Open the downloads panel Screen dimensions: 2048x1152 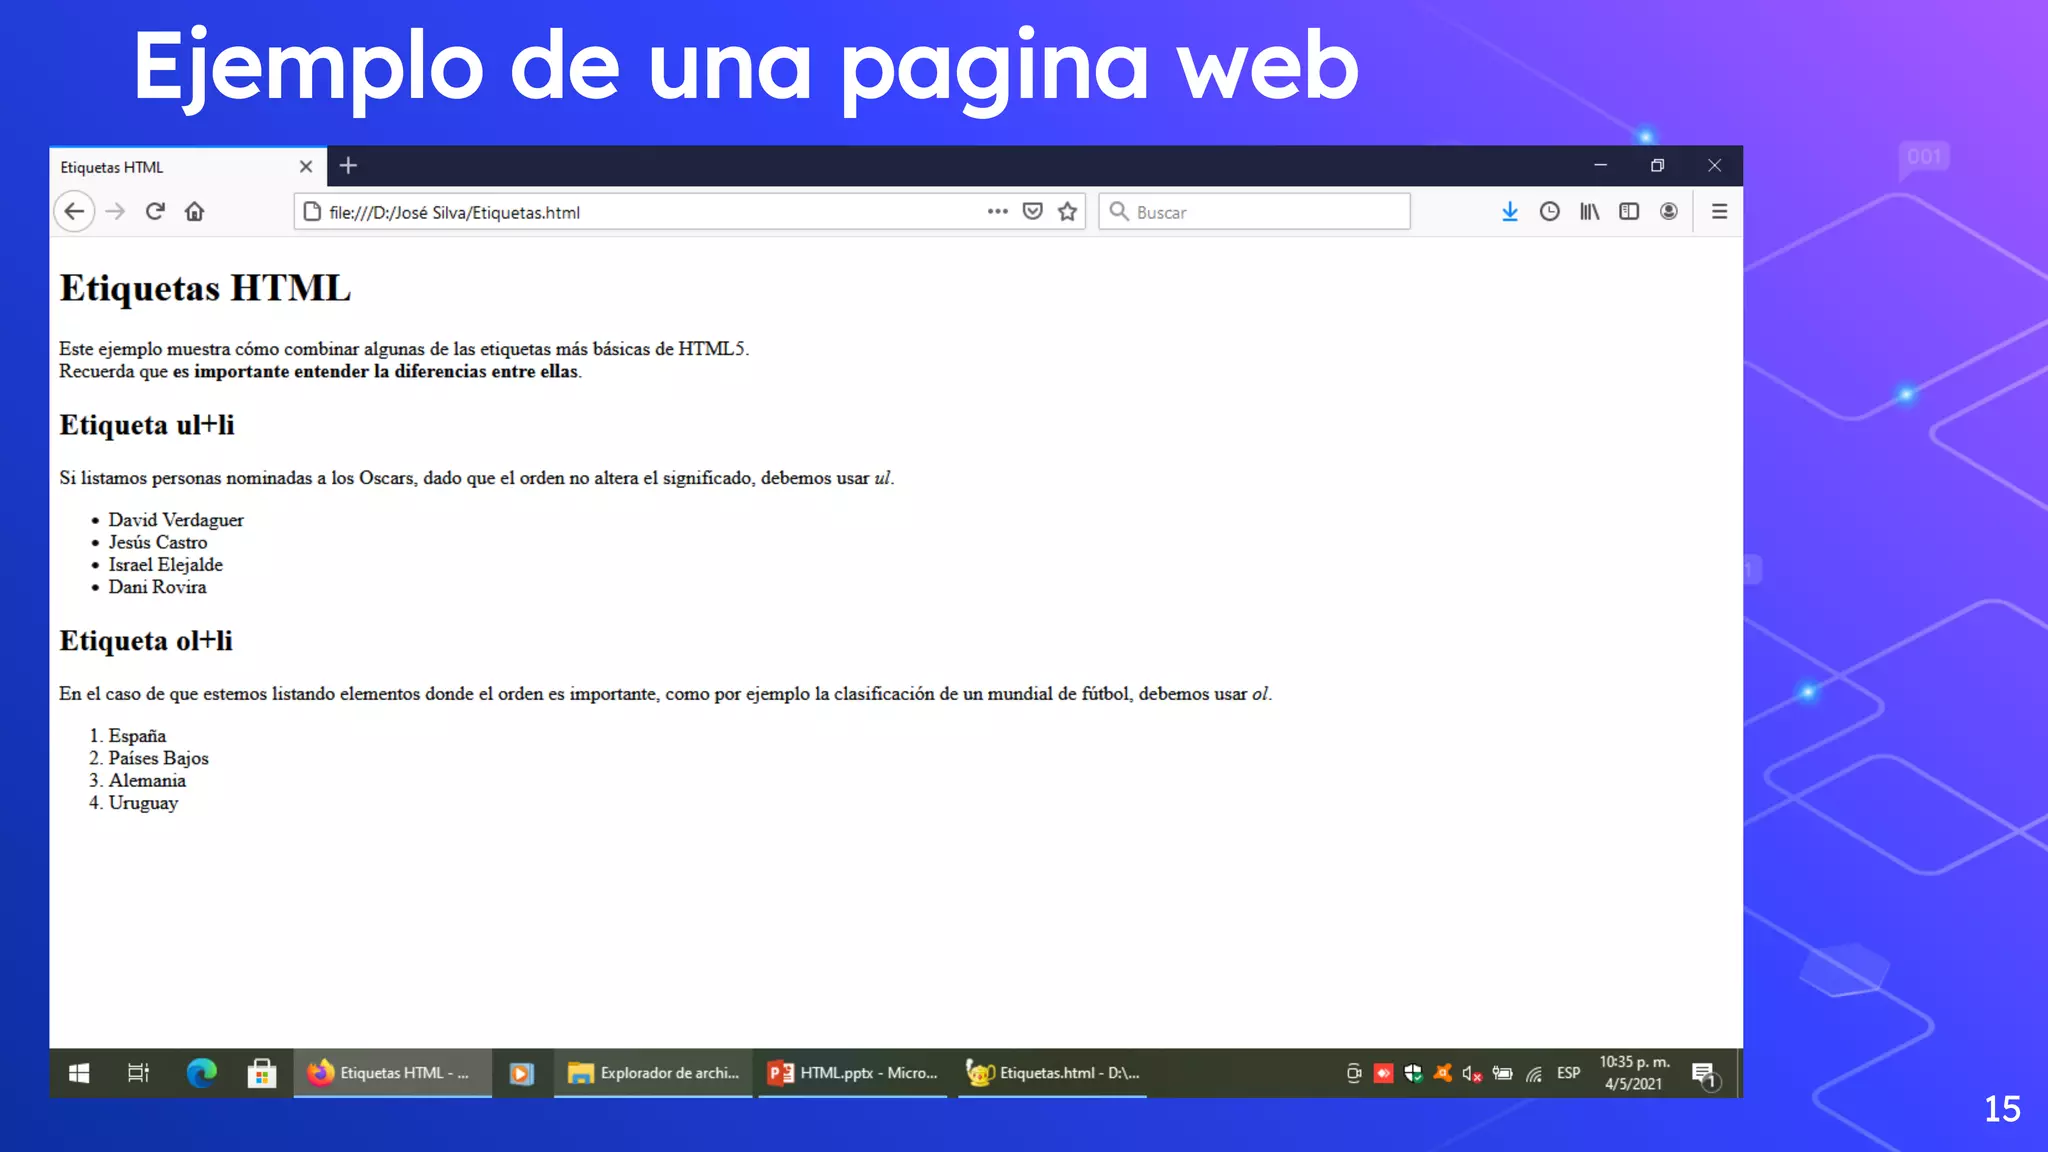(1509, 211)
